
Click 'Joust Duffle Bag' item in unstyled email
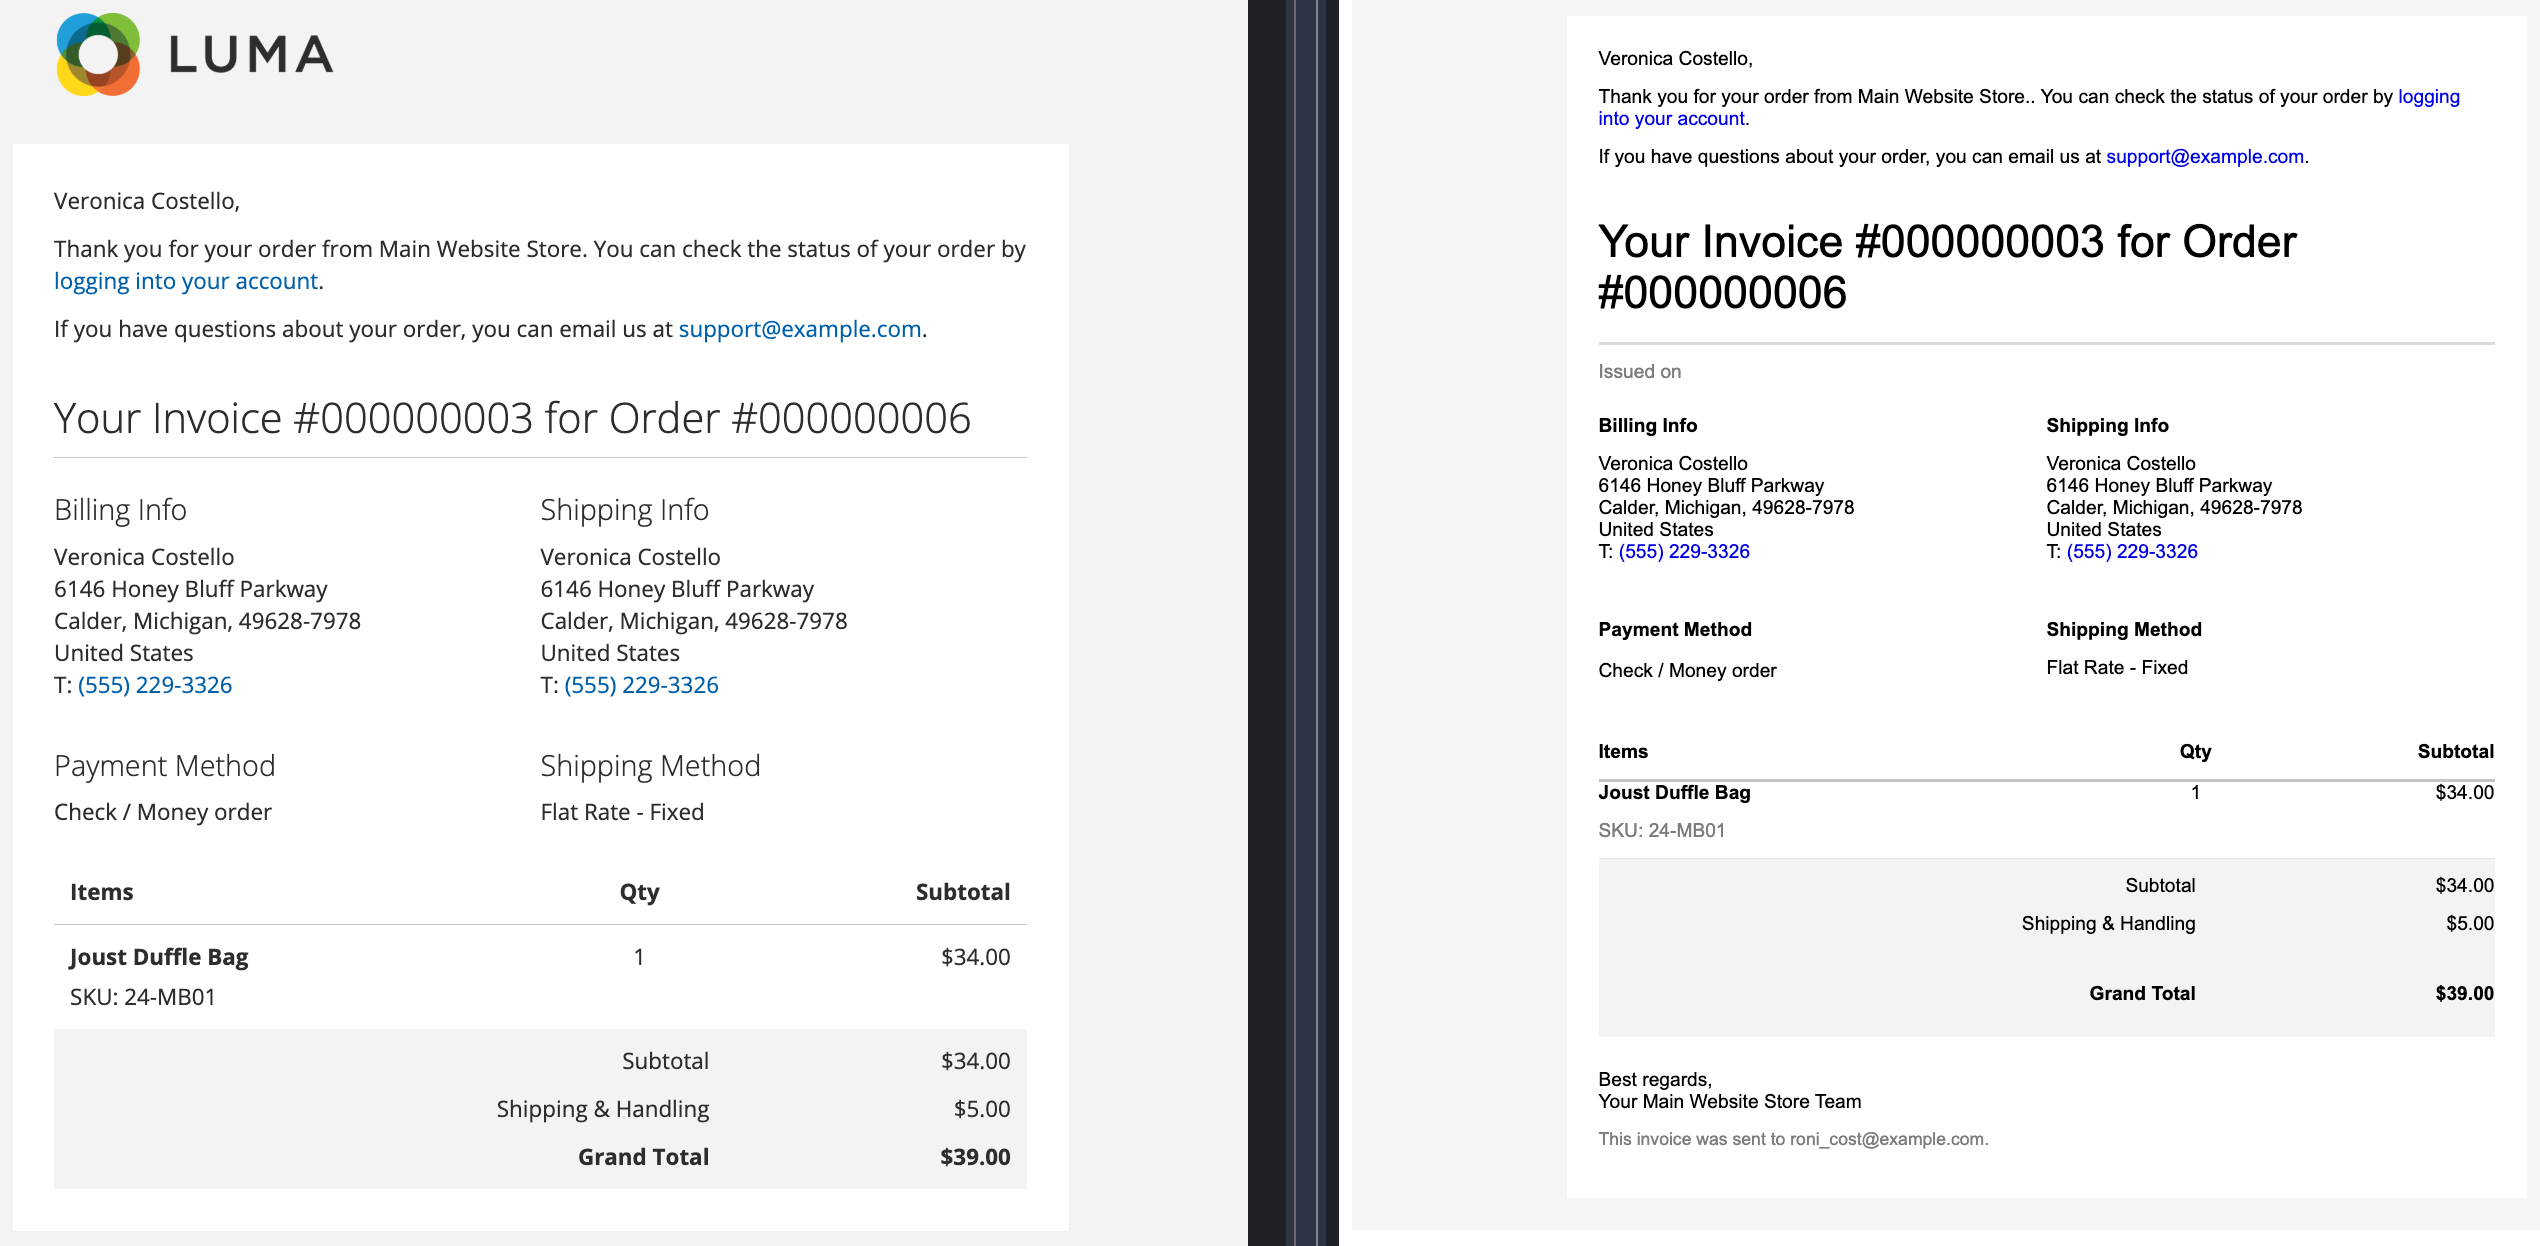(1674, 792)
